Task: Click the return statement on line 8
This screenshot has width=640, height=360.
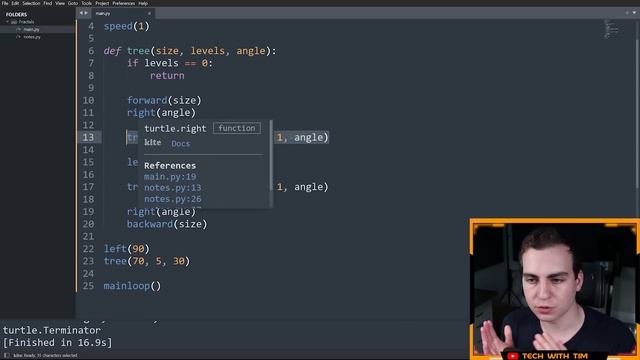Action: (167, 76)
